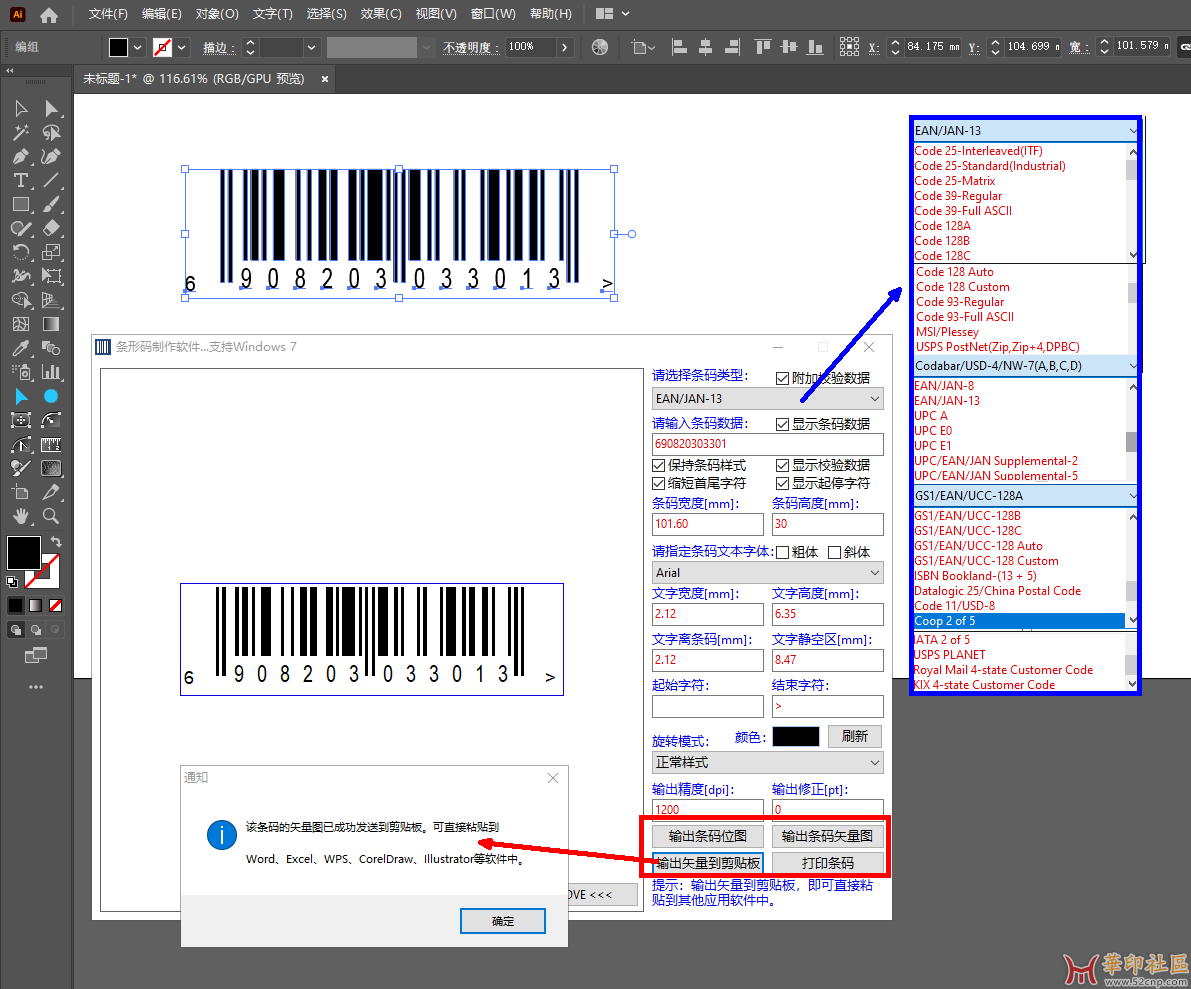Image resolution: width=1191 pixels, height=989 pixels.
Task: Click 打印条码 print button
Action: (827, 863)
